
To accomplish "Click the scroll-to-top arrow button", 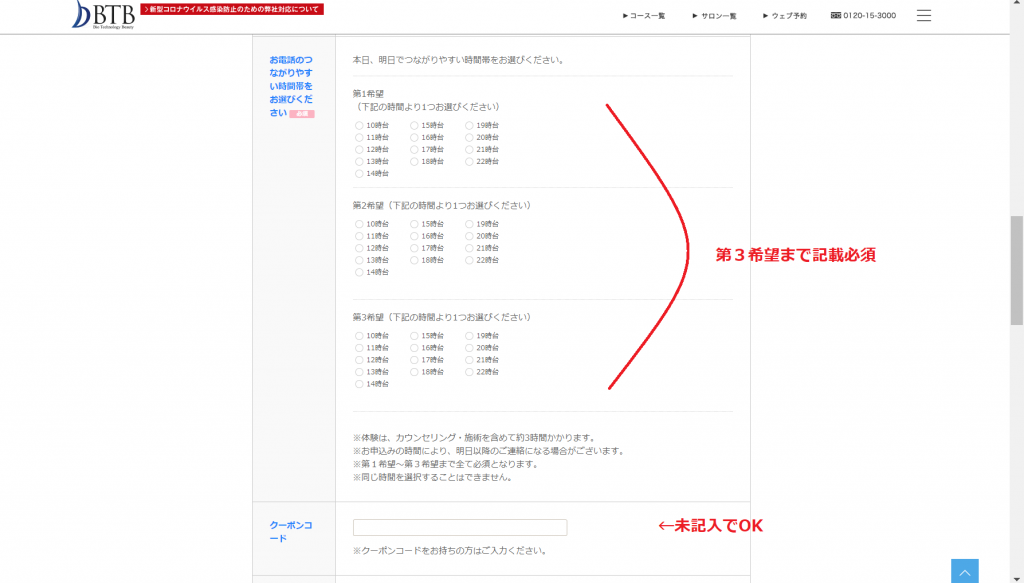I will pos(964,572).
